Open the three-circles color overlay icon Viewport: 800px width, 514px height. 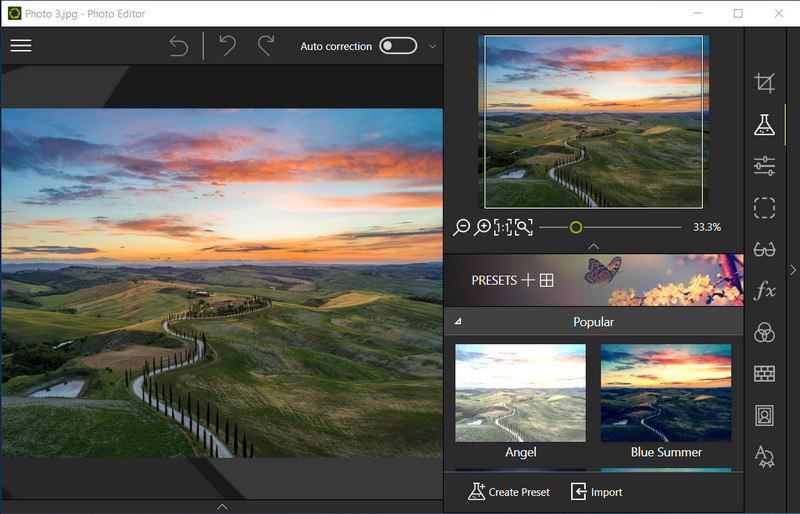pyautogui.click(x=764, y=332)
